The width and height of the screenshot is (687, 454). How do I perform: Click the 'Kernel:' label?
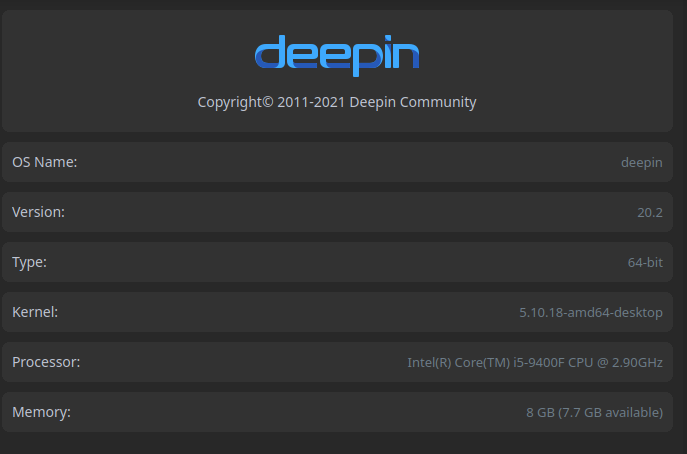coord(35,312)
